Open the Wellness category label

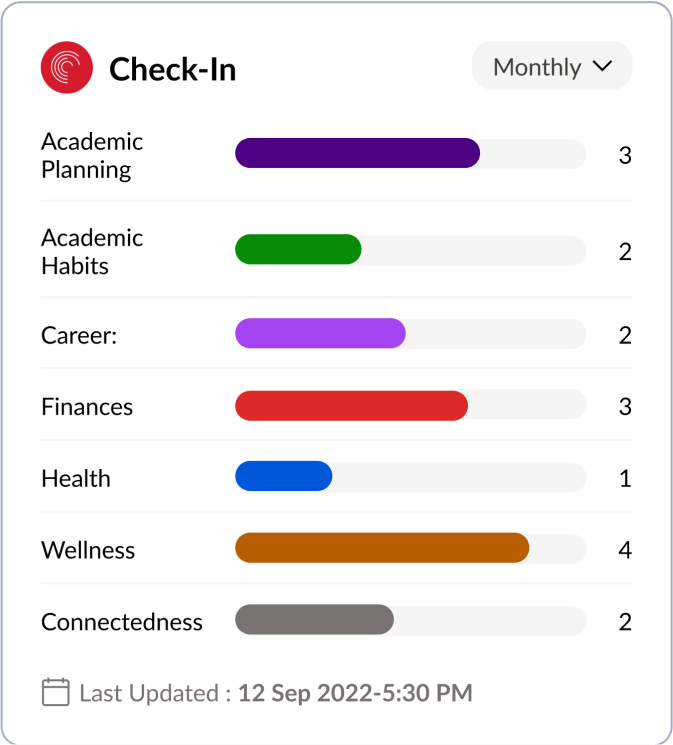(x=88, y=550)
